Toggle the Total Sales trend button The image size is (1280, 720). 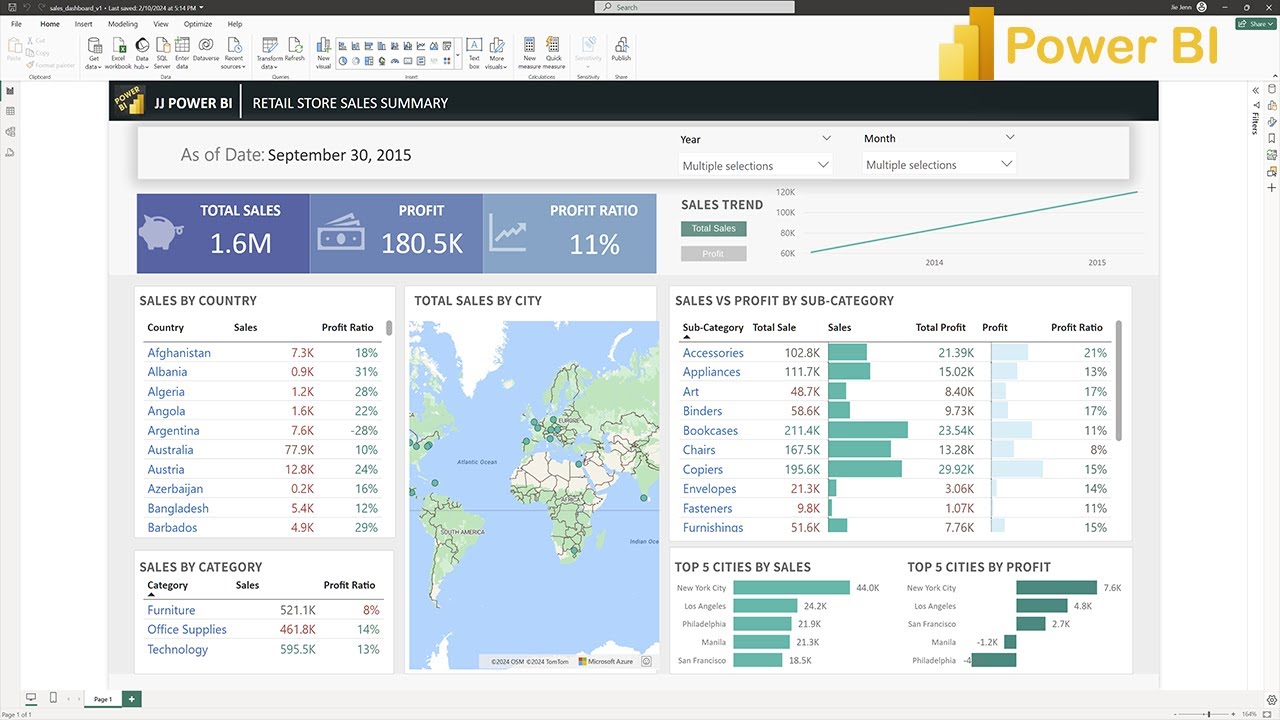(x=713, y=229)
